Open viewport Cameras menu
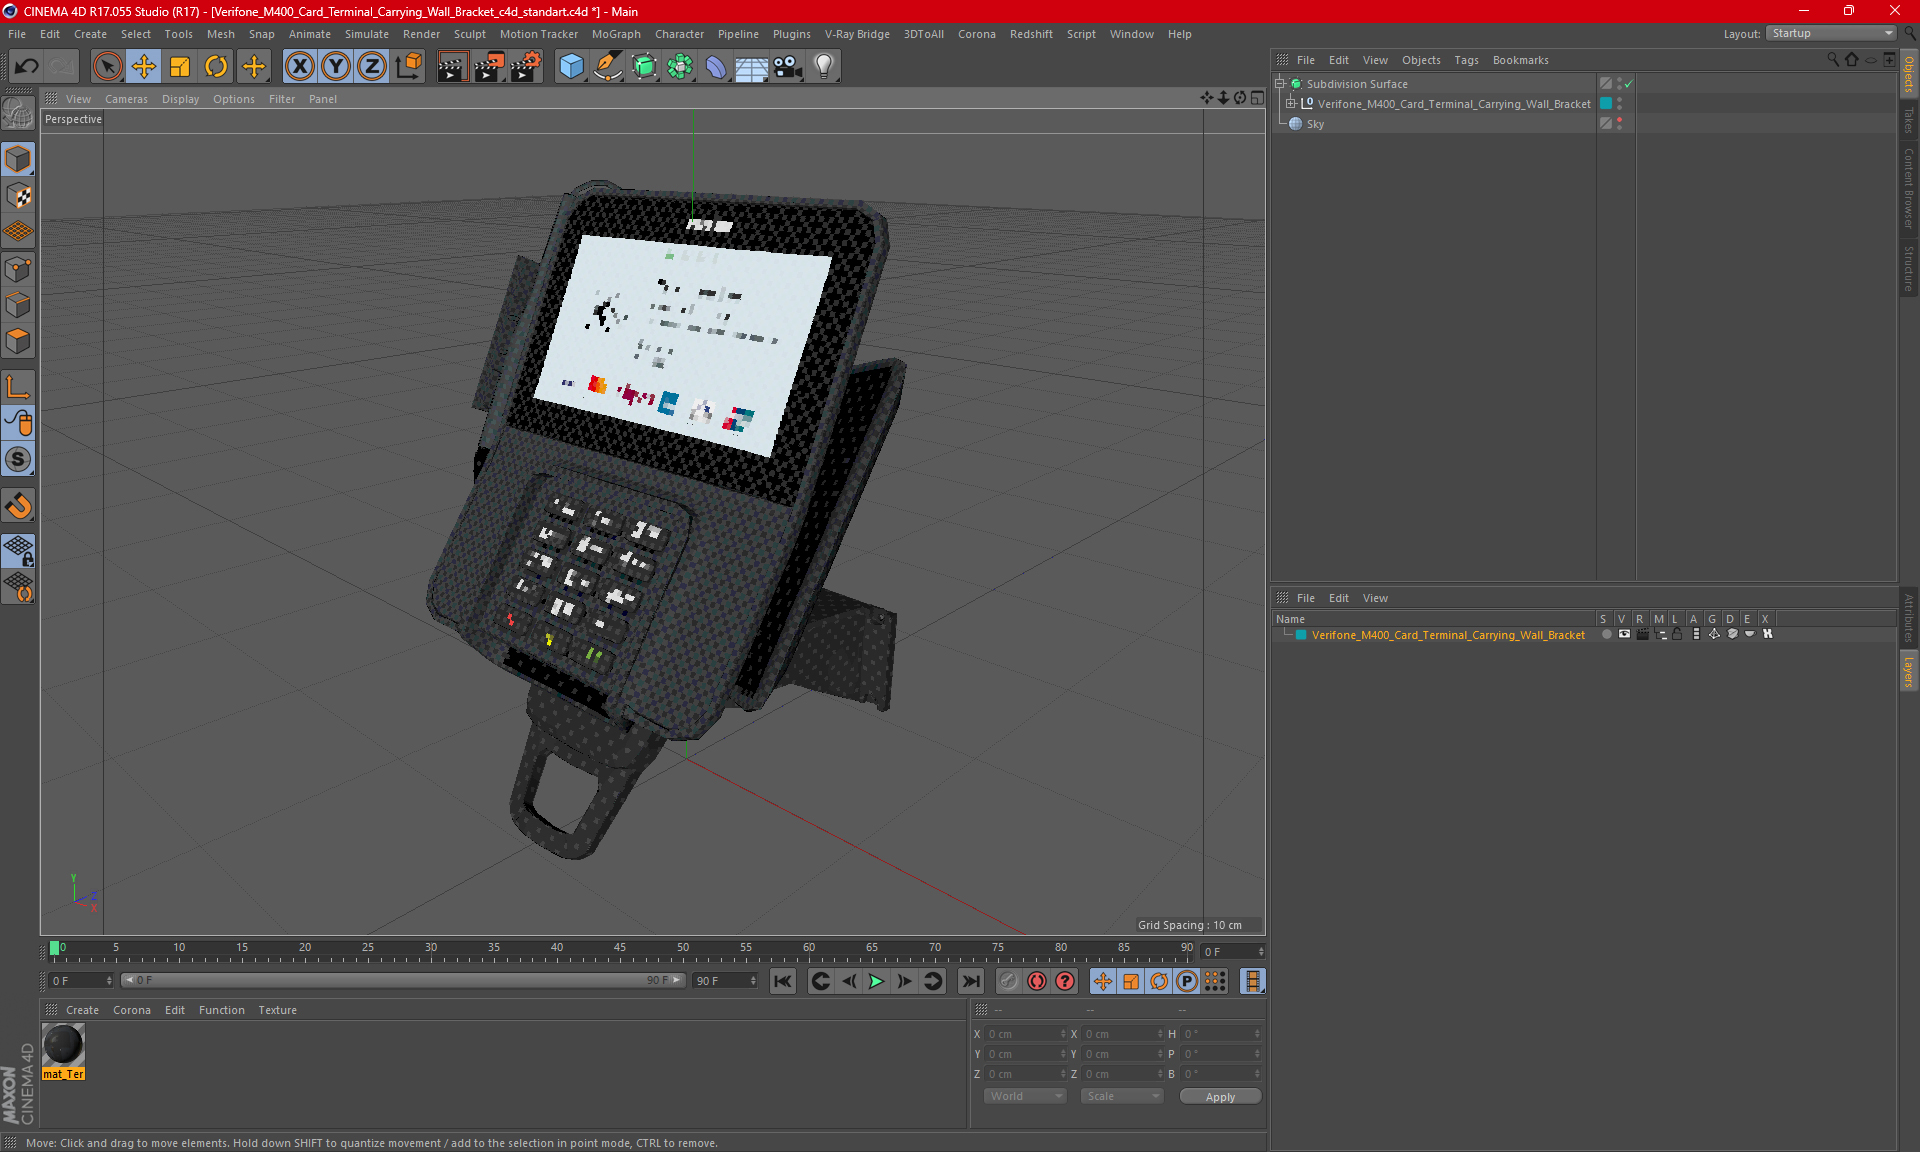The height and width of the screenshot is (1152, 1920). pyautogui.click(x=126, y=99)
